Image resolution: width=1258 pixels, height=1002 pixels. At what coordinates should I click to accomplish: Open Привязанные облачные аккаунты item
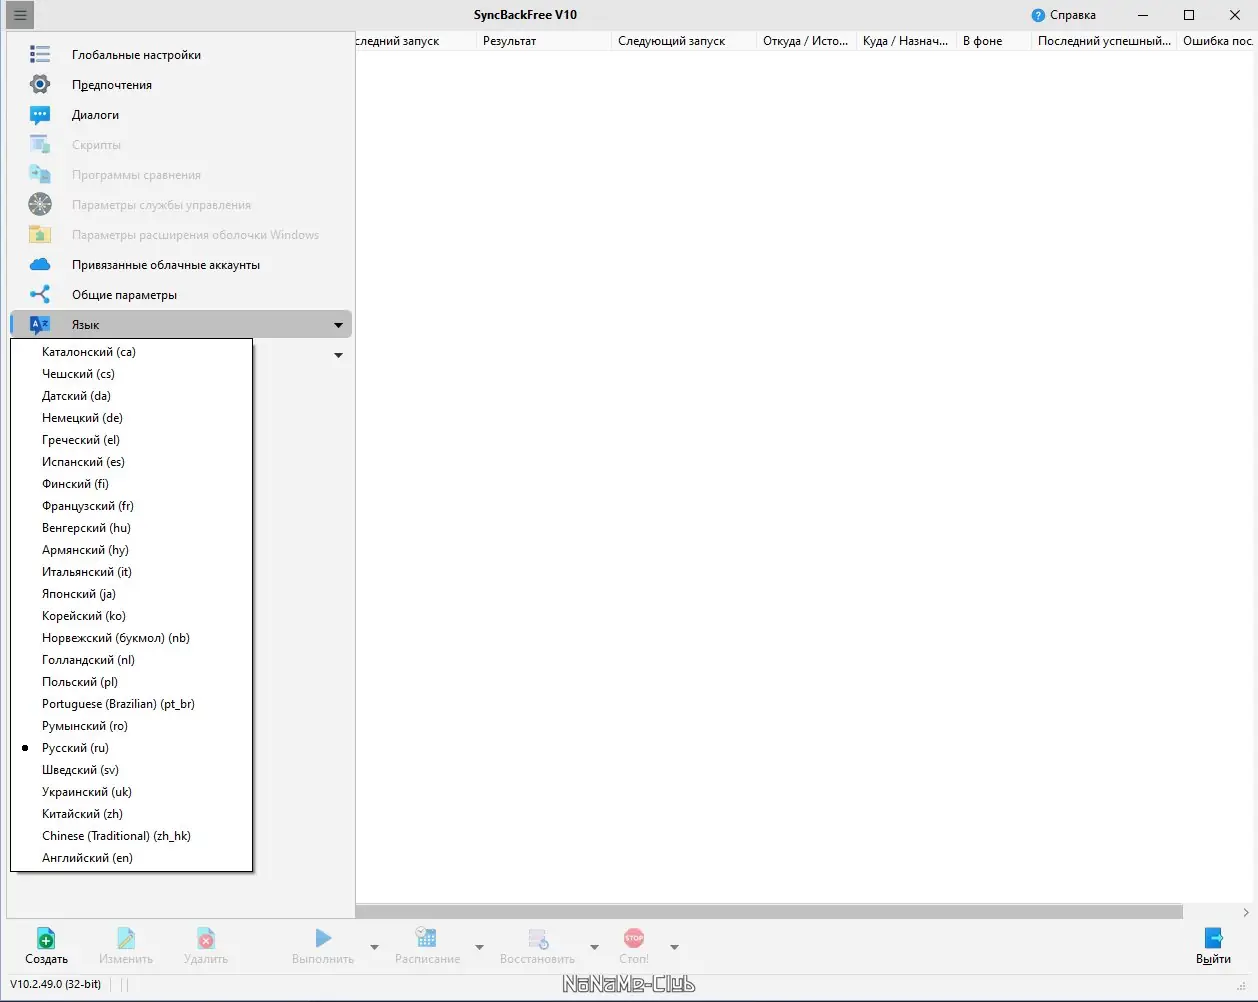(x=180, y=264)
